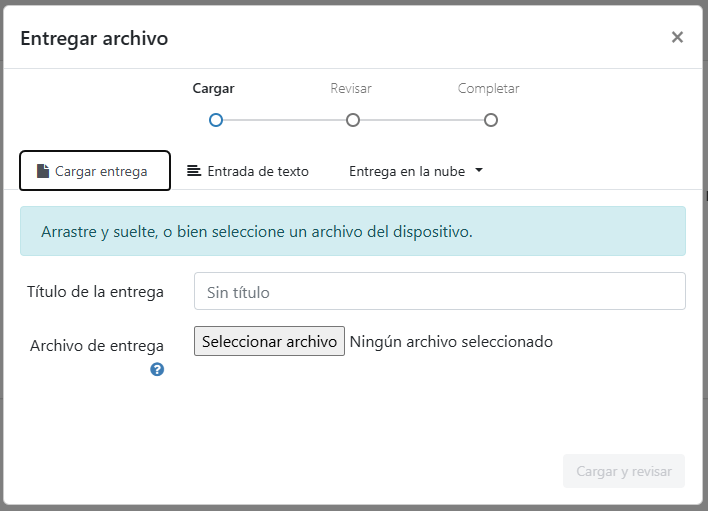Image resolution: width=708 pixels, height=511 pixels.
Task: Click the Archivo de entrega label
Action: coord(97,346)
